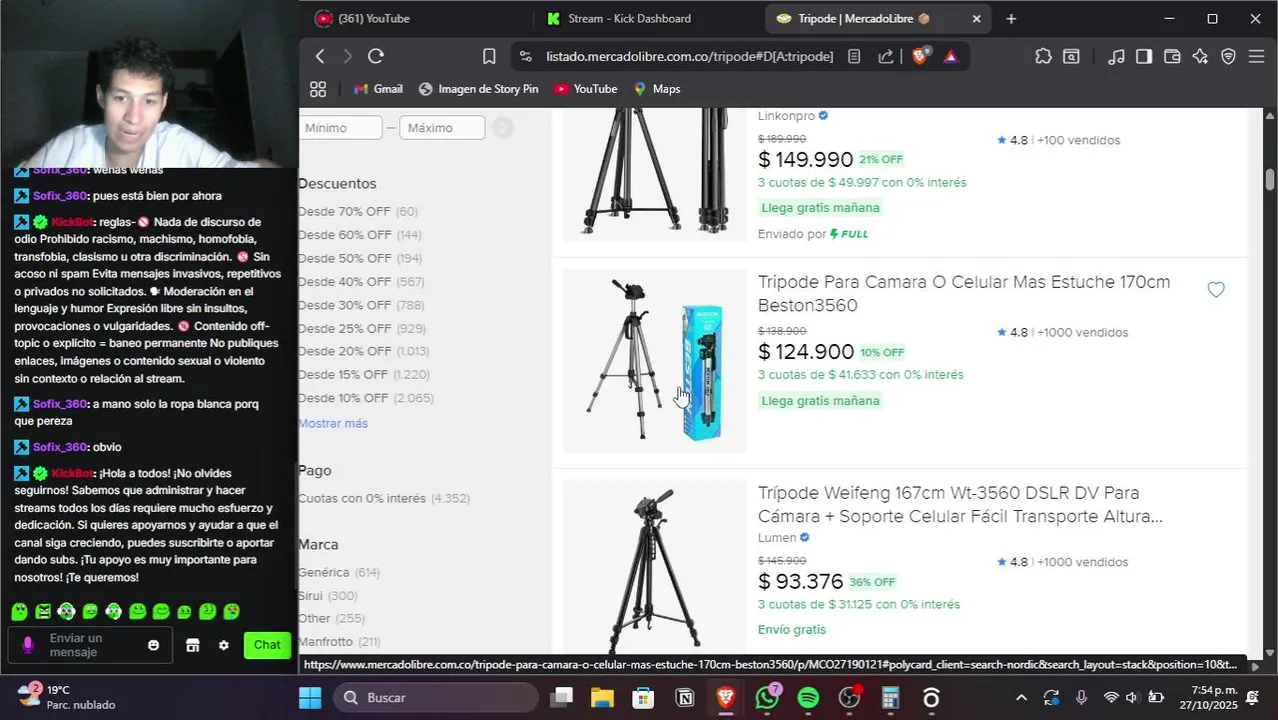Focus the Enviar un mensaje chat box

coord(90,645)
